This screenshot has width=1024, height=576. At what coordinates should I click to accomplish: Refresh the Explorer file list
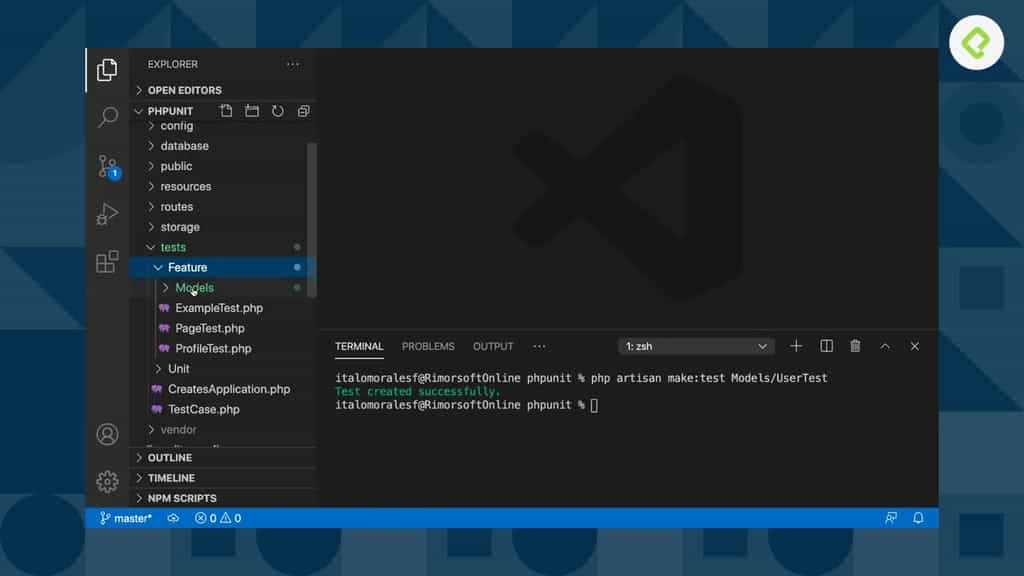tap(278, 111)
